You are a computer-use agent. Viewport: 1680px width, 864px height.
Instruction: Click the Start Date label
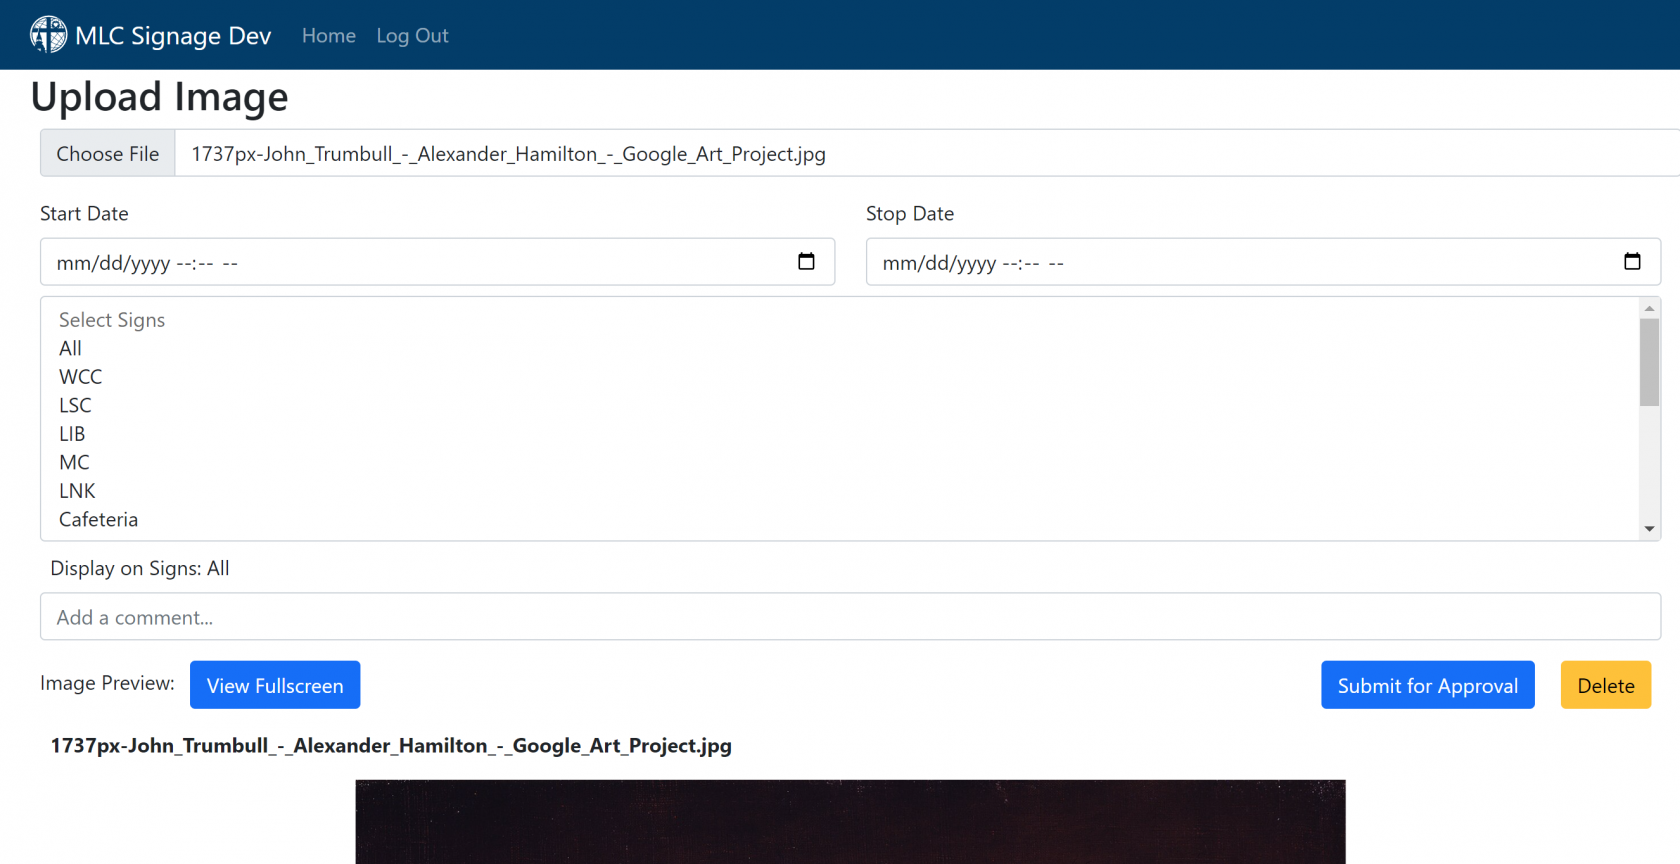(84, 213)
